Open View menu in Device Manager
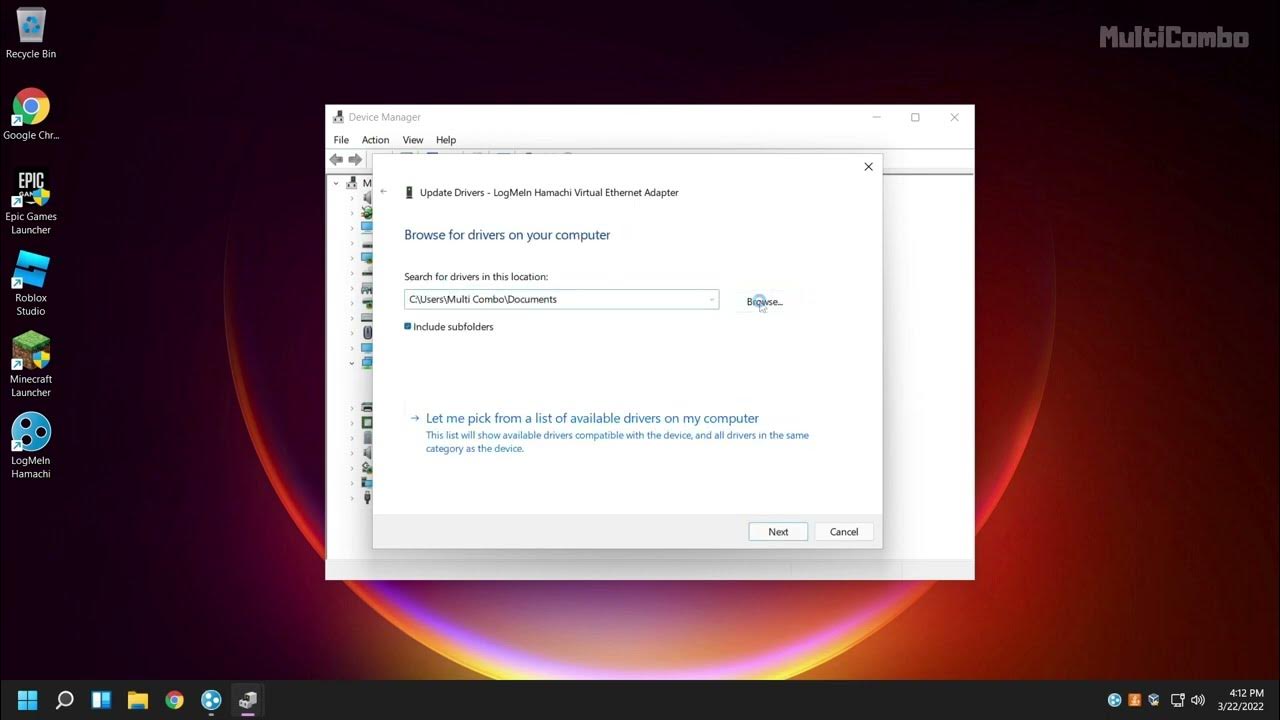The width and height of the screenshot is (1280, 720). pyautogui.click(x=413, y=140)
